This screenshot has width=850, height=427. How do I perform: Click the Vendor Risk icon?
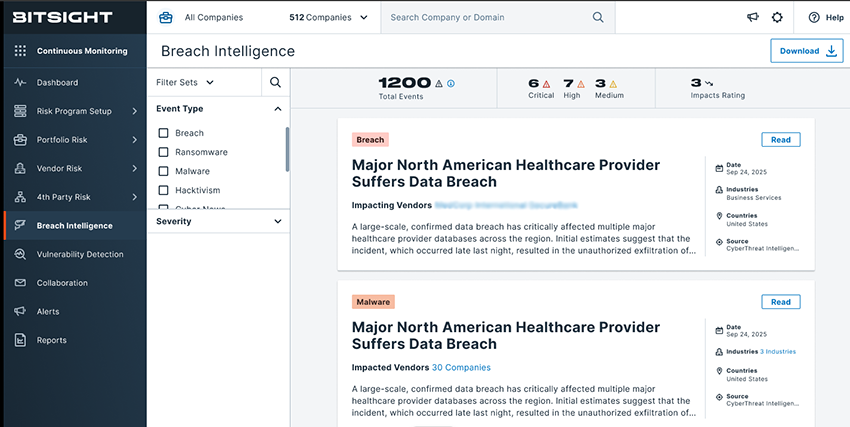(x=20, y=169)
